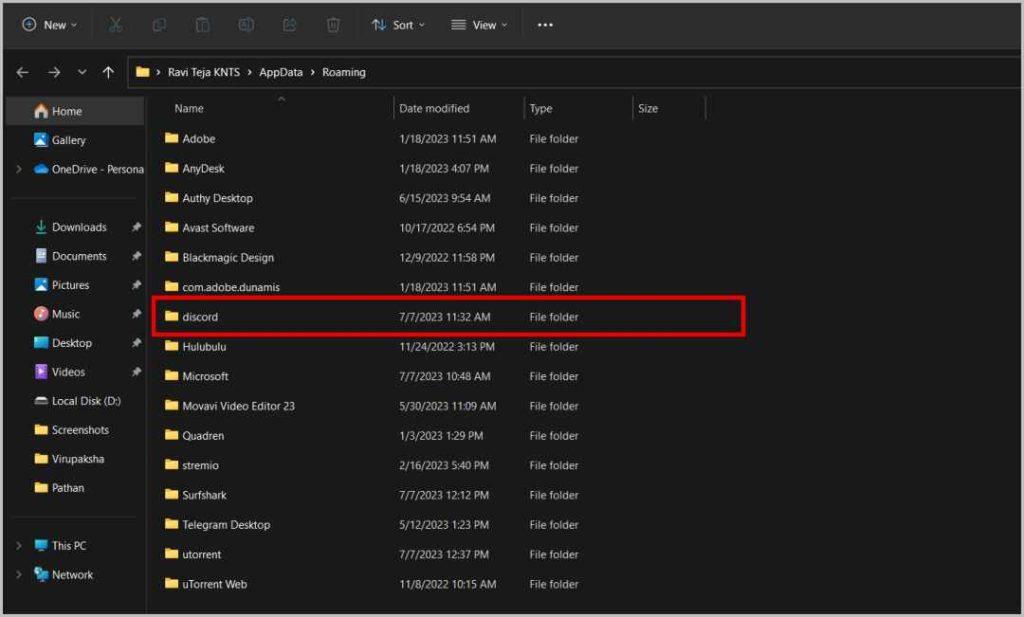Click the Copy icon in toolbar
The image size is (1024, 617).
[x=159, y=25]
